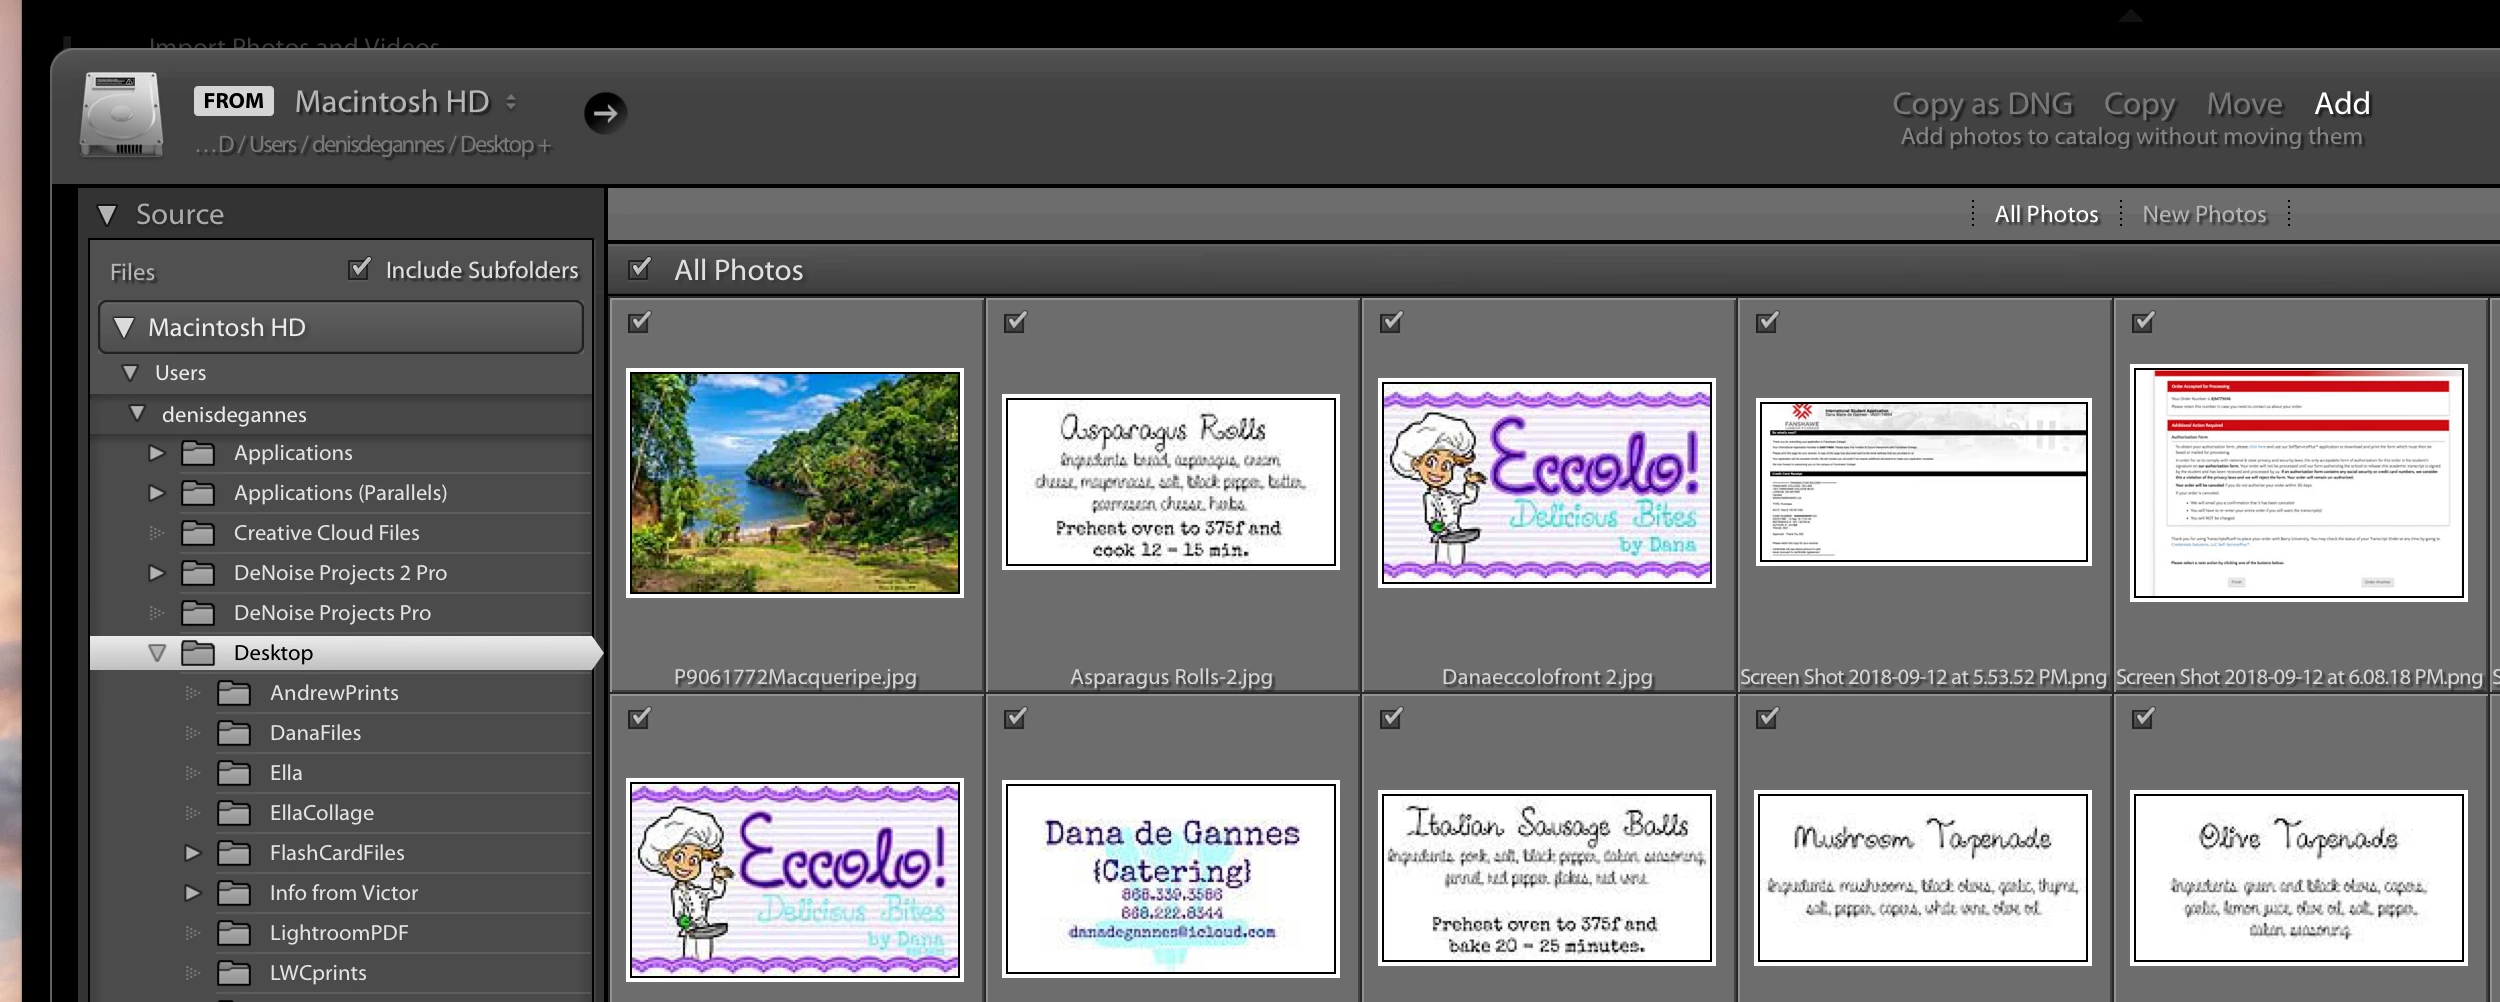Screen dimensions: 2500x1002
Task: Click the Files label in Source panel
Action: pos(133,272)
